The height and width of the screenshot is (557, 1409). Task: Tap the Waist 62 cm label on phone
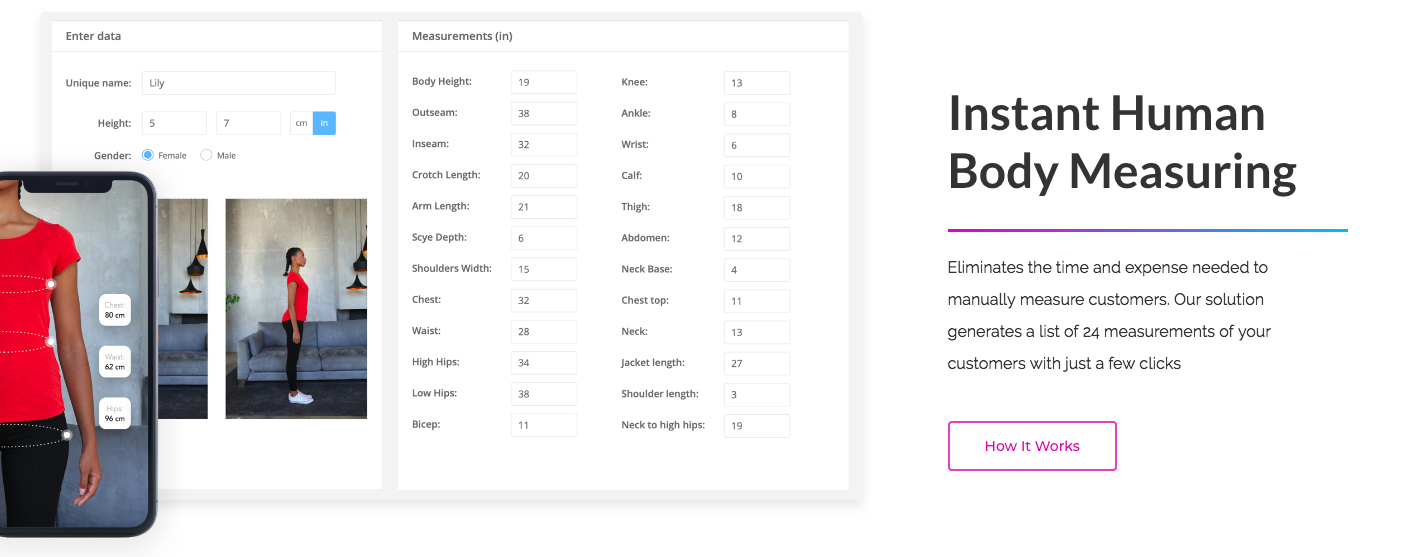point(115,361)
